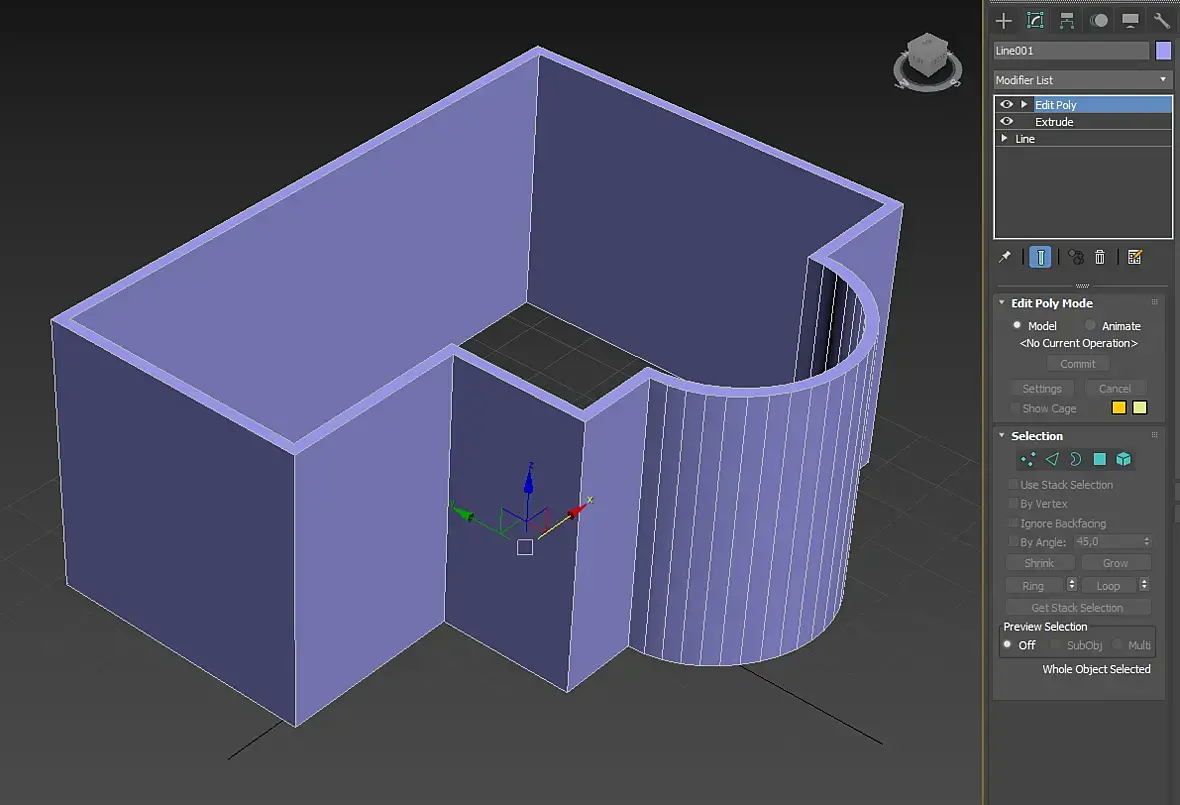
Task: Open the orange cage color swatch
Action: pos(1119,408)
